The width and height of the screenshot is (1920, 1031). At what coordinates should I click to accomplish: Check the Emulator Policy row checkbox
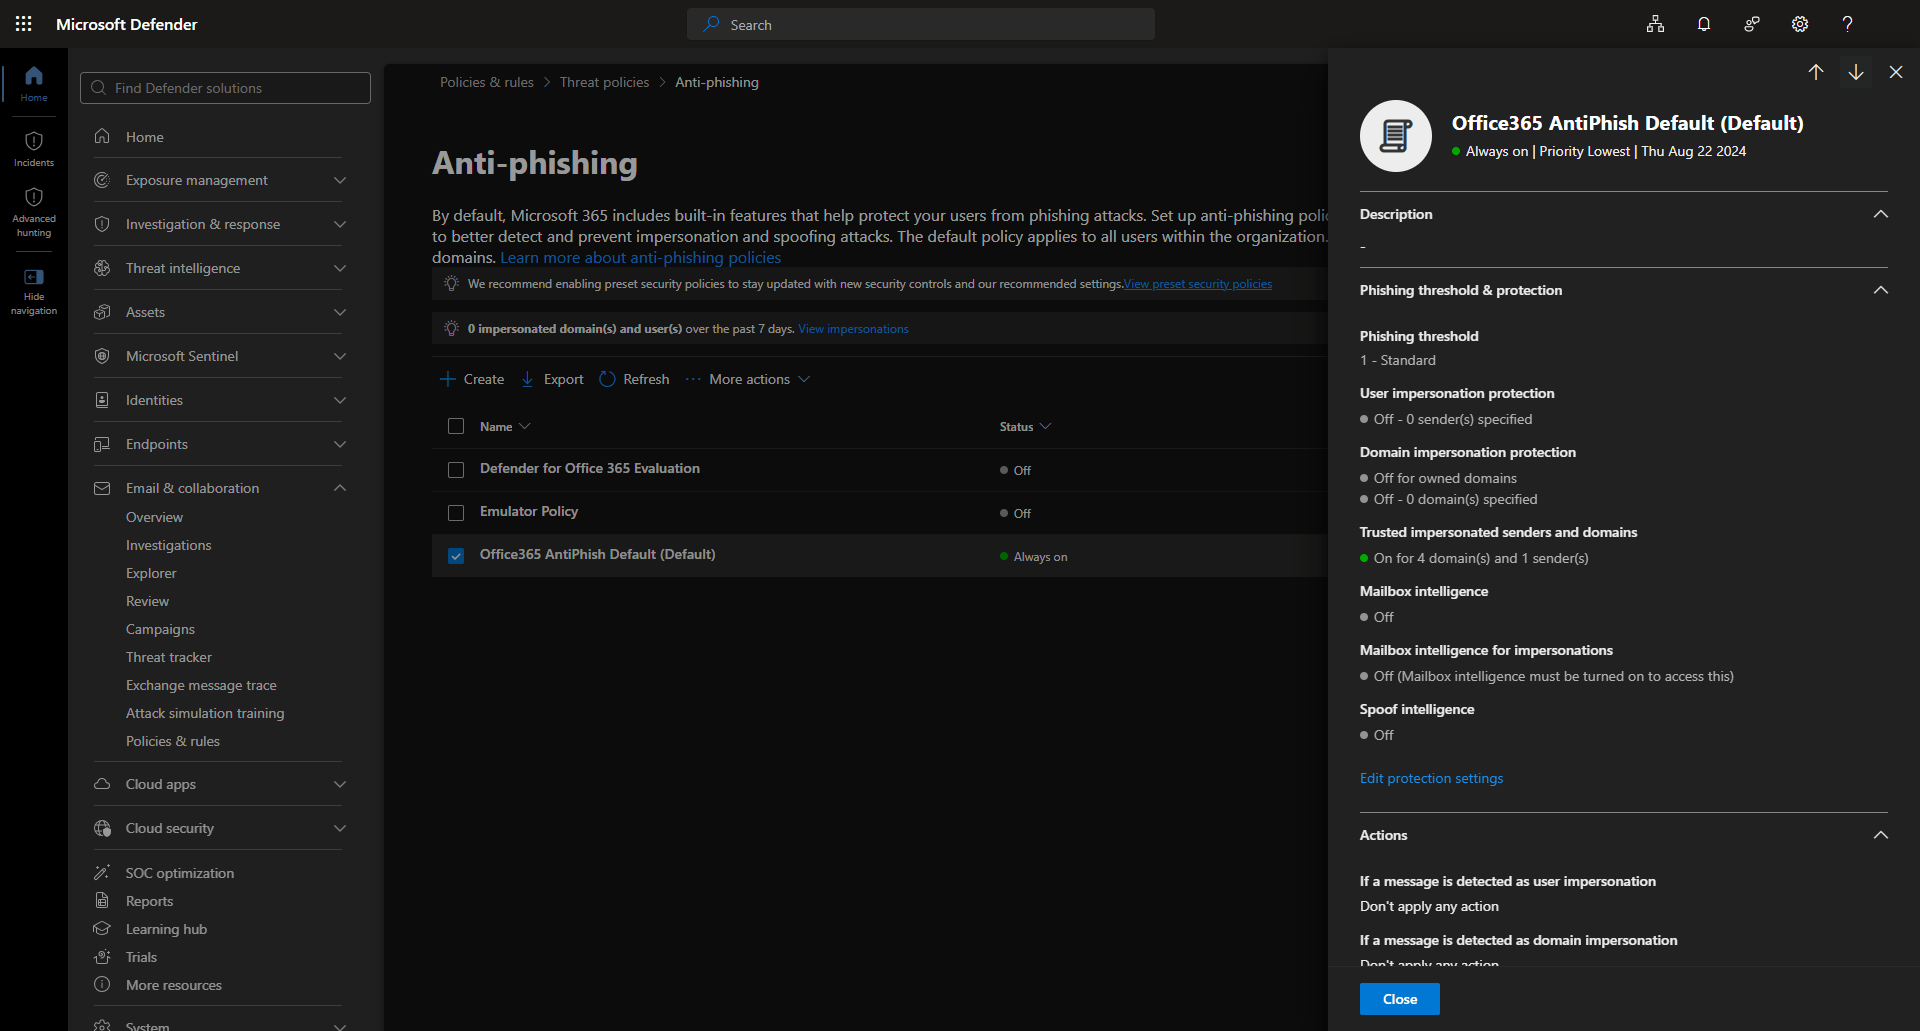click(x=456, y=513)
